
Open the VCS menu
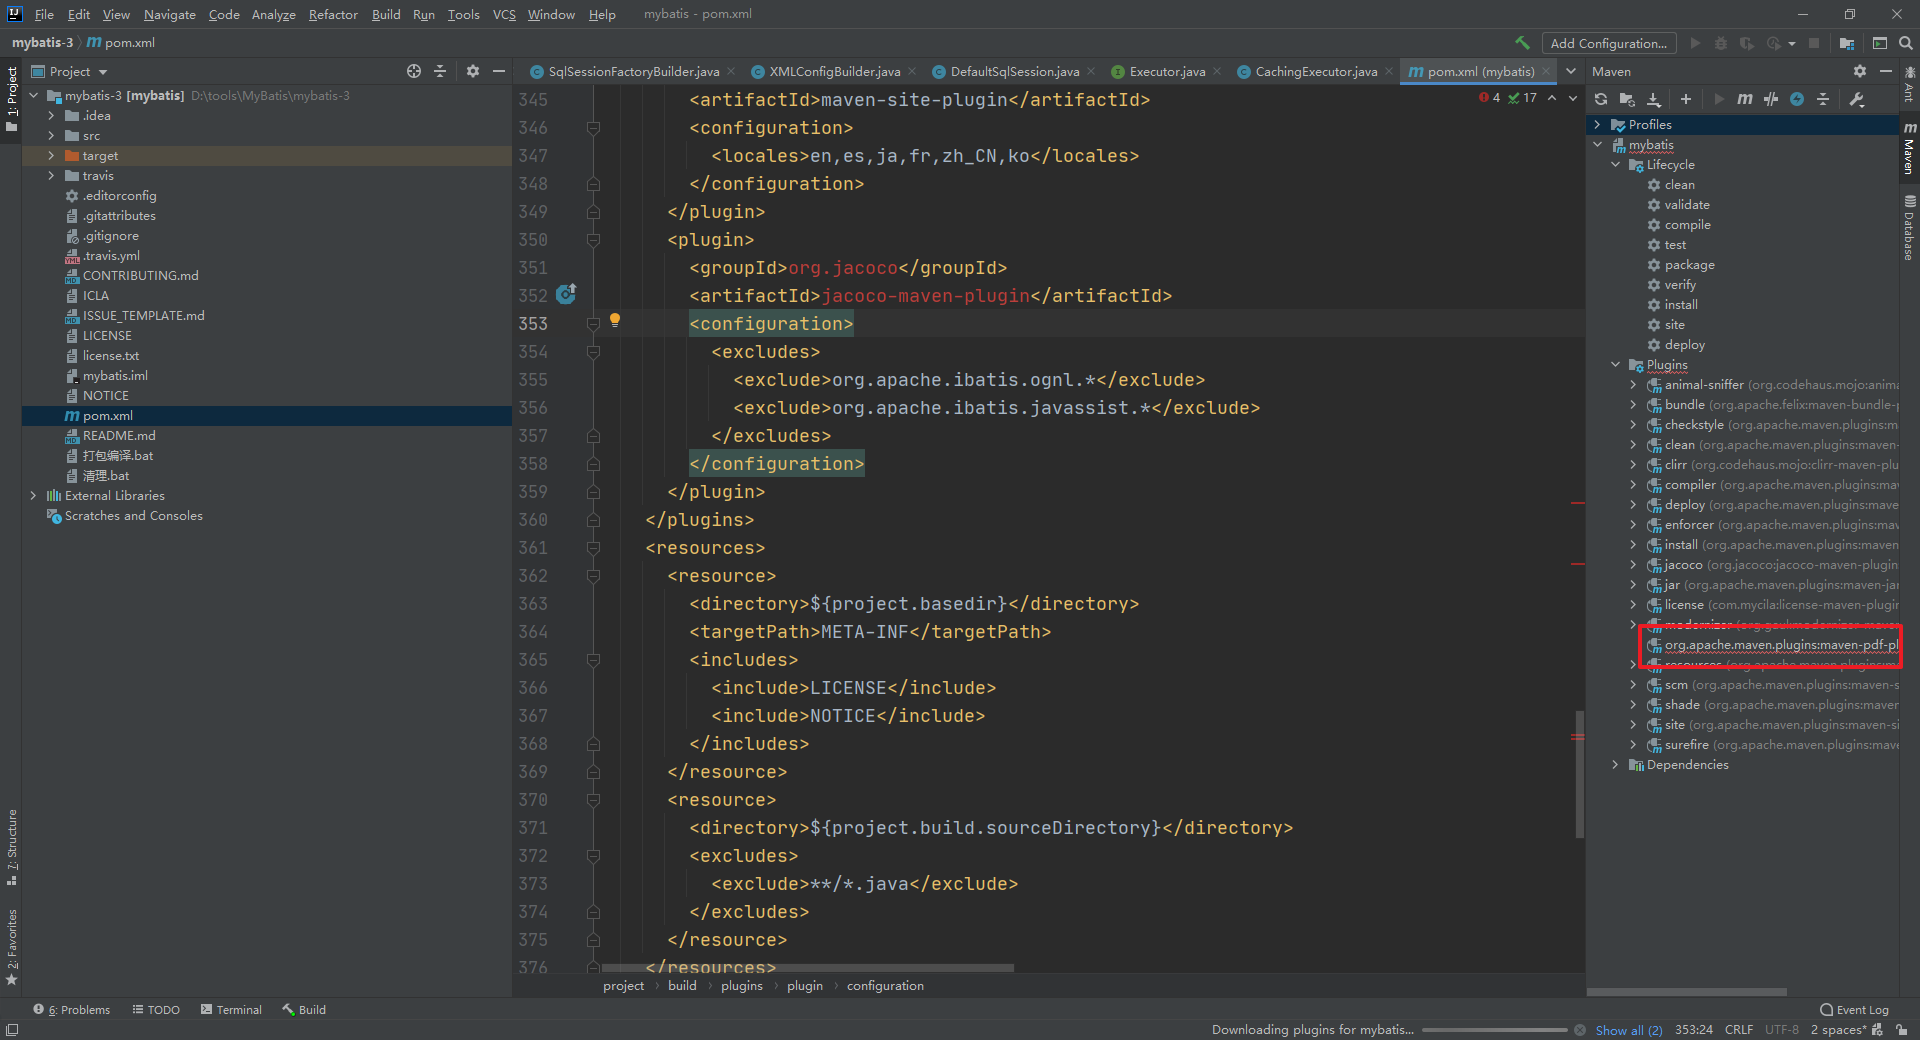tap(504, 14)
